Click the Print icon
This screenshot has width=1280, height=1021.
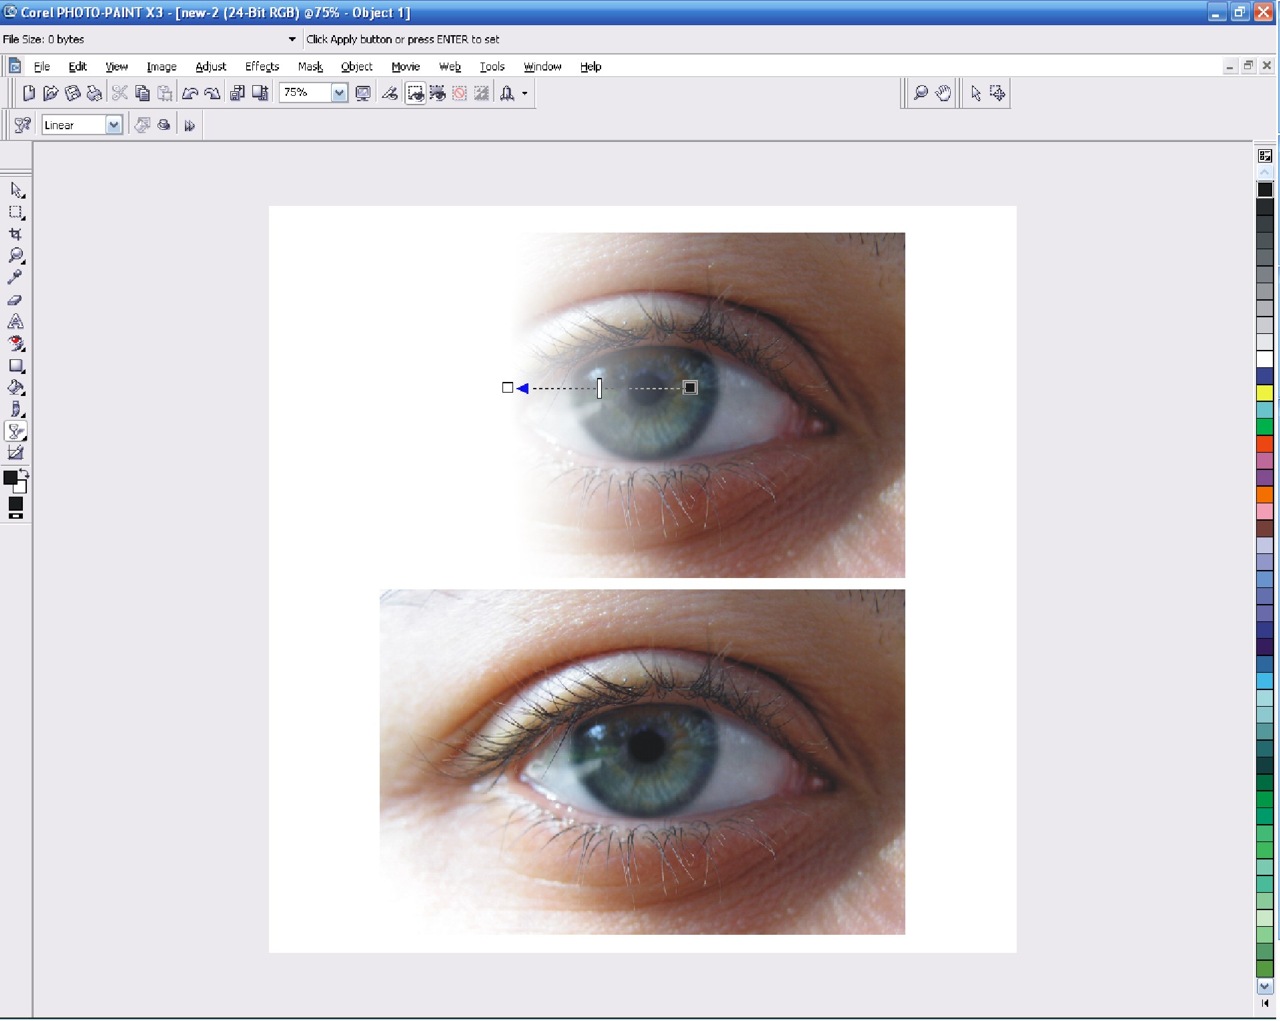click(95, 93)
